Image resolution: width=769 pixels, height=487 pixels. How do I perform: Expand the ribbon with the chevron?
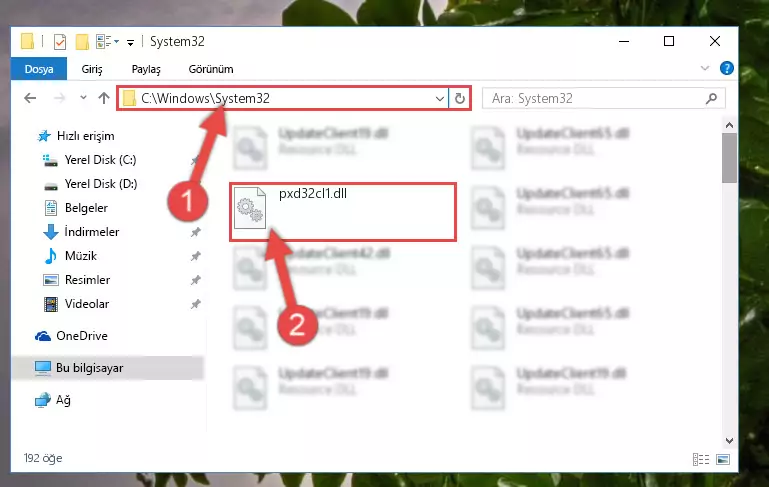[705, 68]
